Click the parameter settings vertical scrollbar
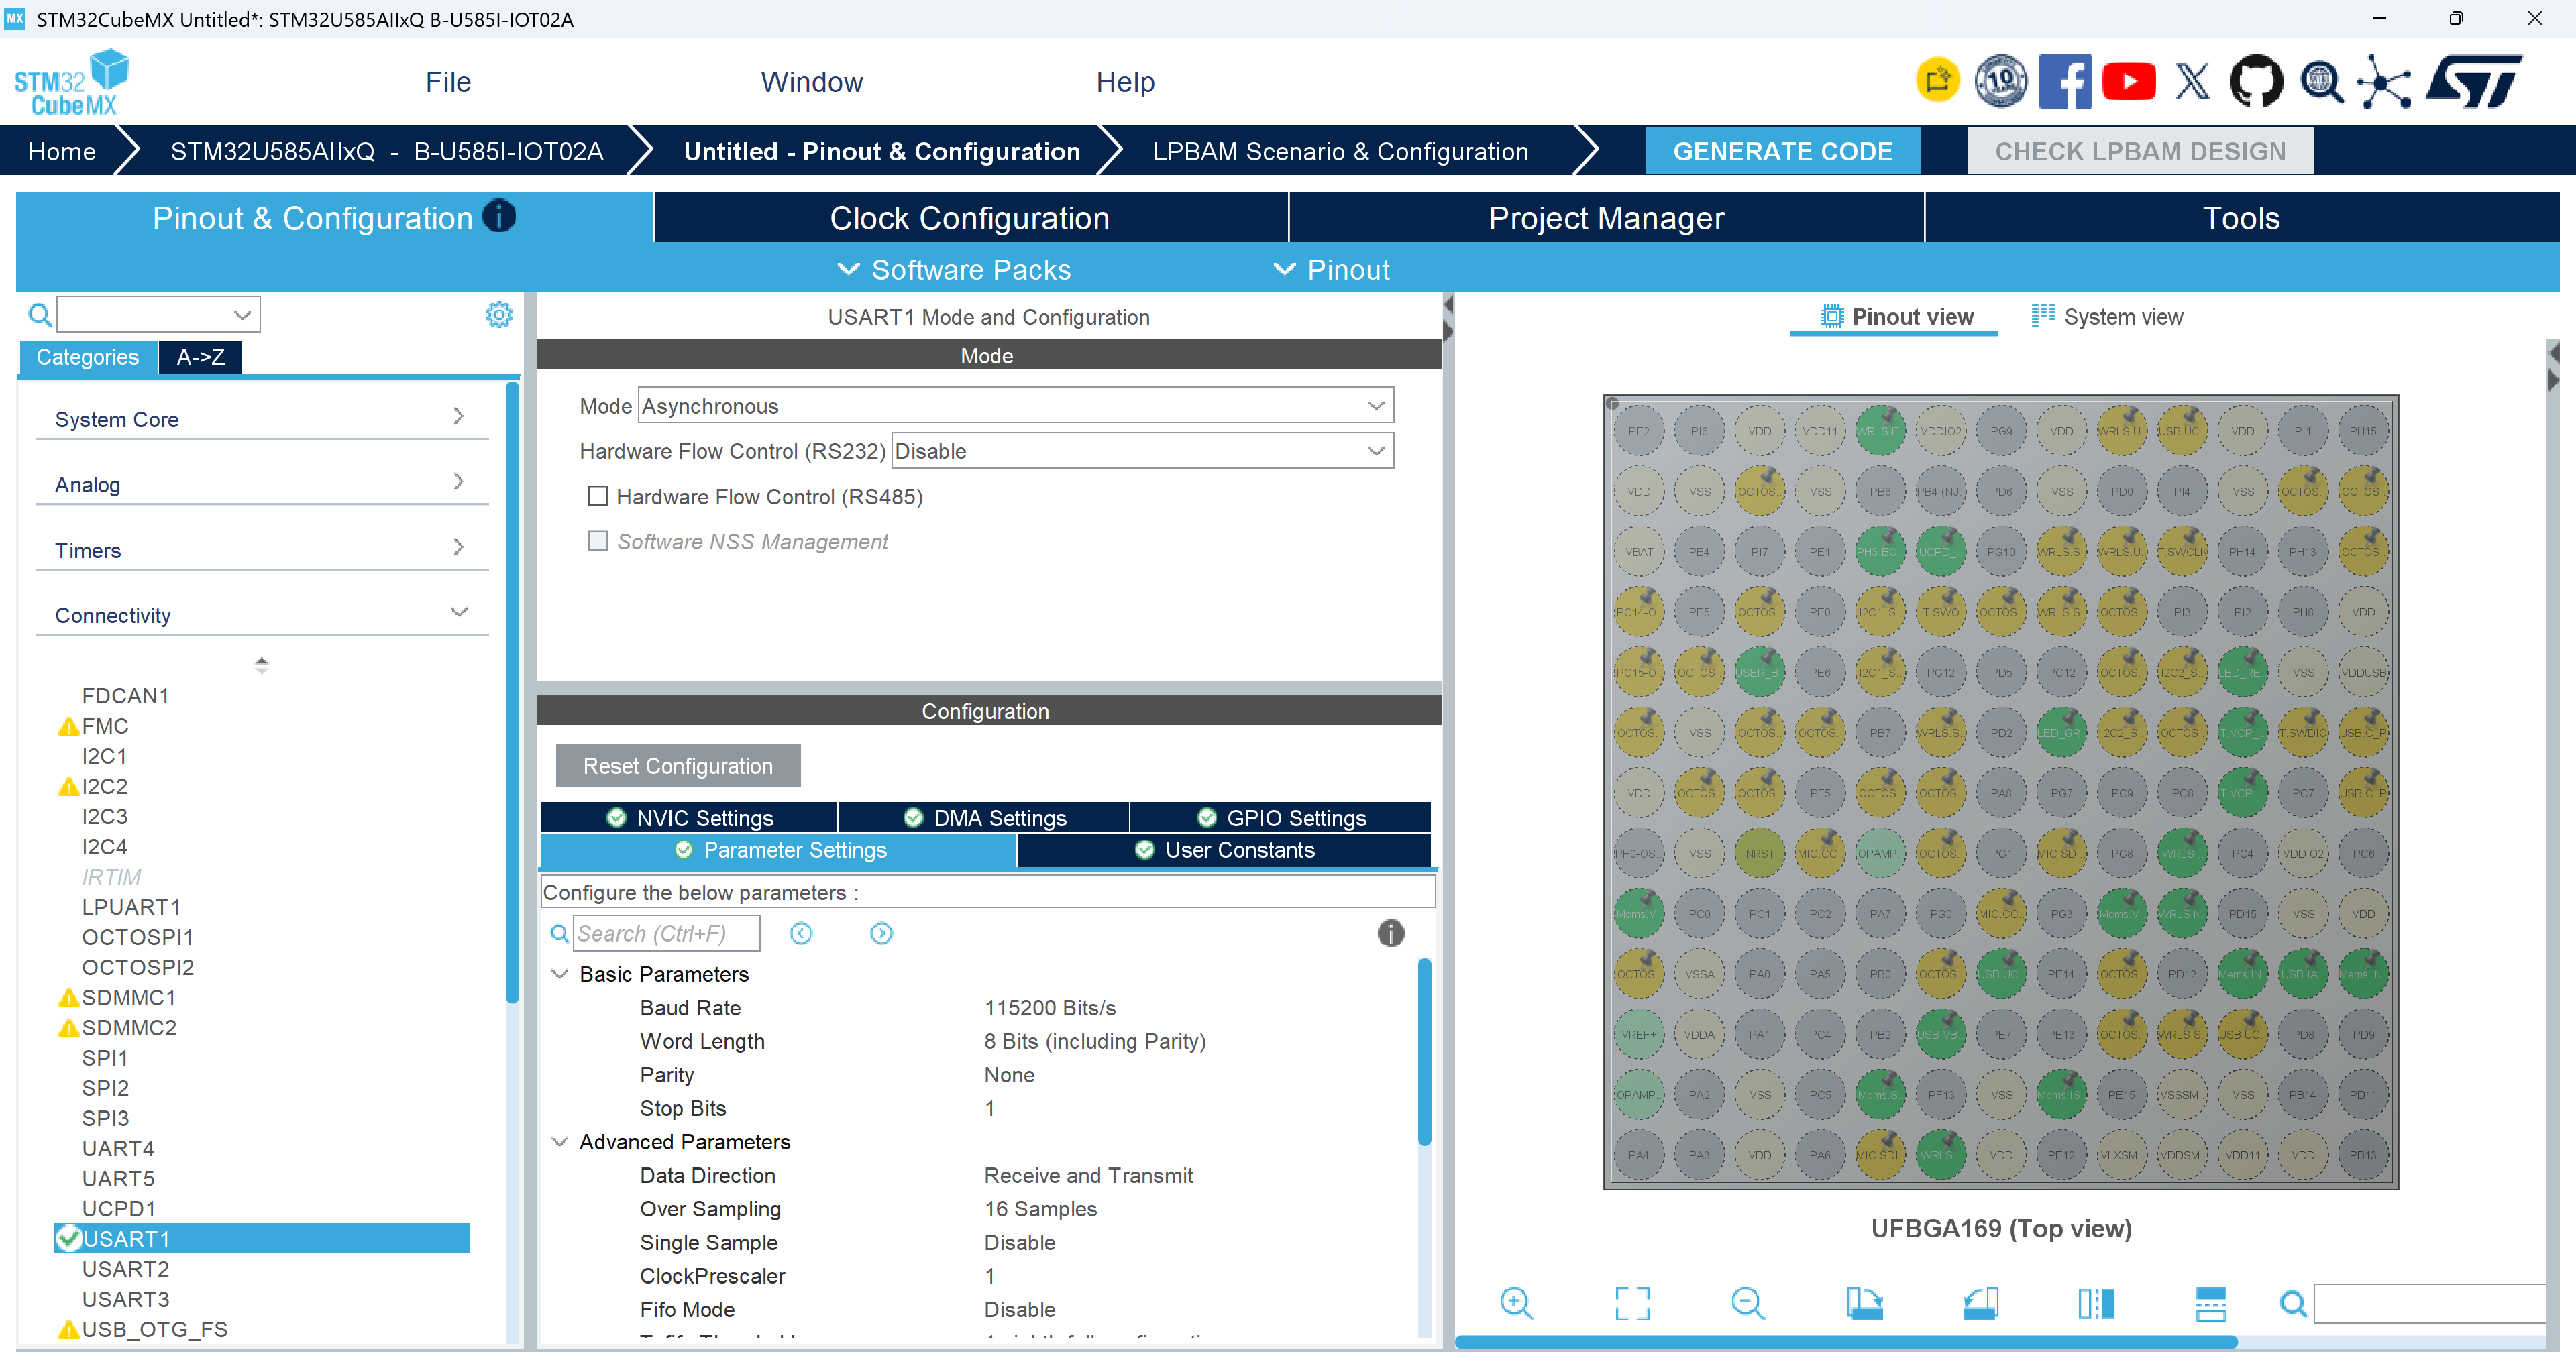 pos(1424,1051)
